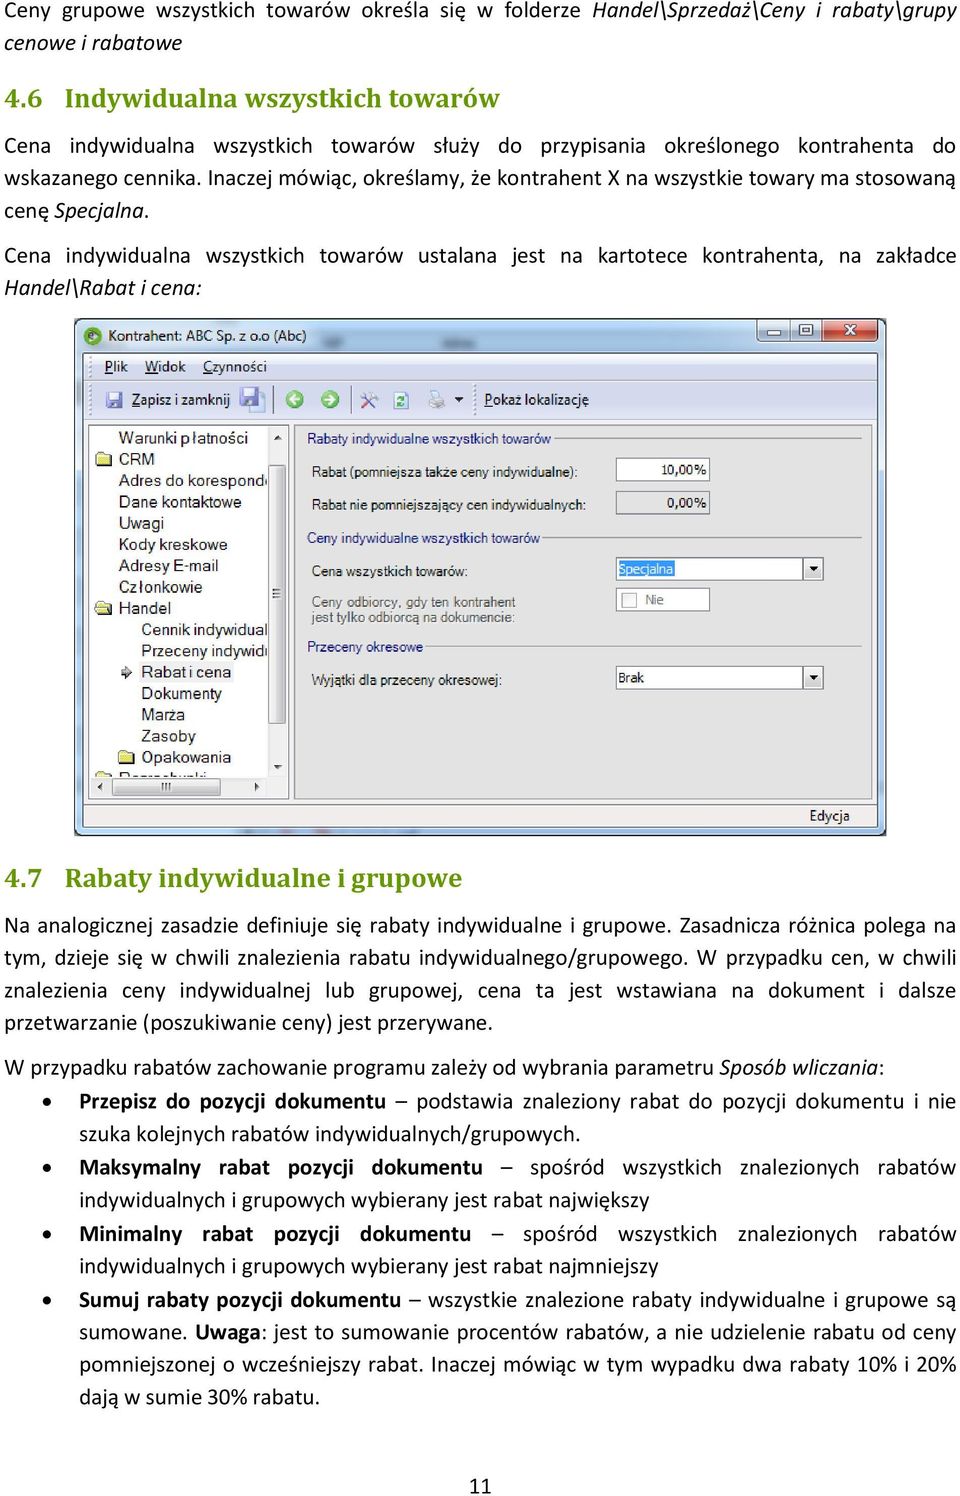The width and height of the screenshot is (960, 1496).
Task: Click the Ceny indywidualne wszystkich towarów heading
Action: point(423,538)
